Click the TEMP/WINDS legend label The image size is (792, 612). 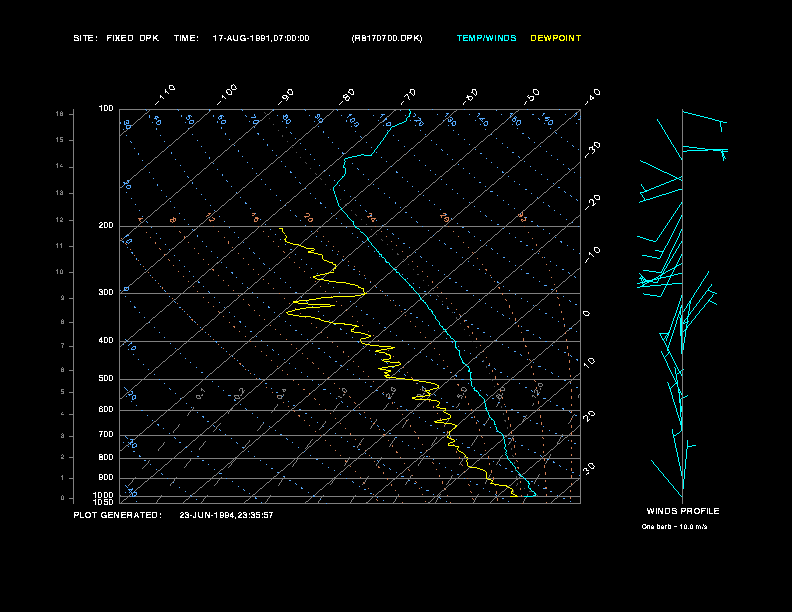[x=486, y=38]
